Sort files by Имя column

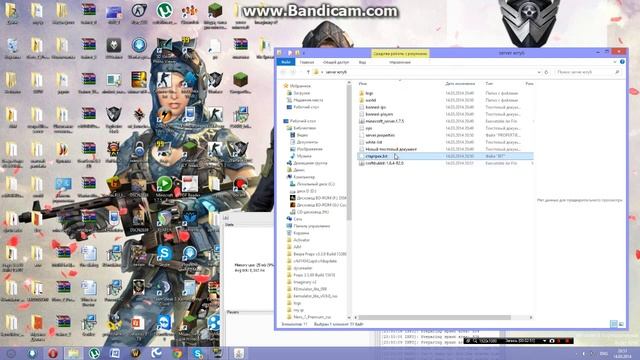tap(362, 84)
